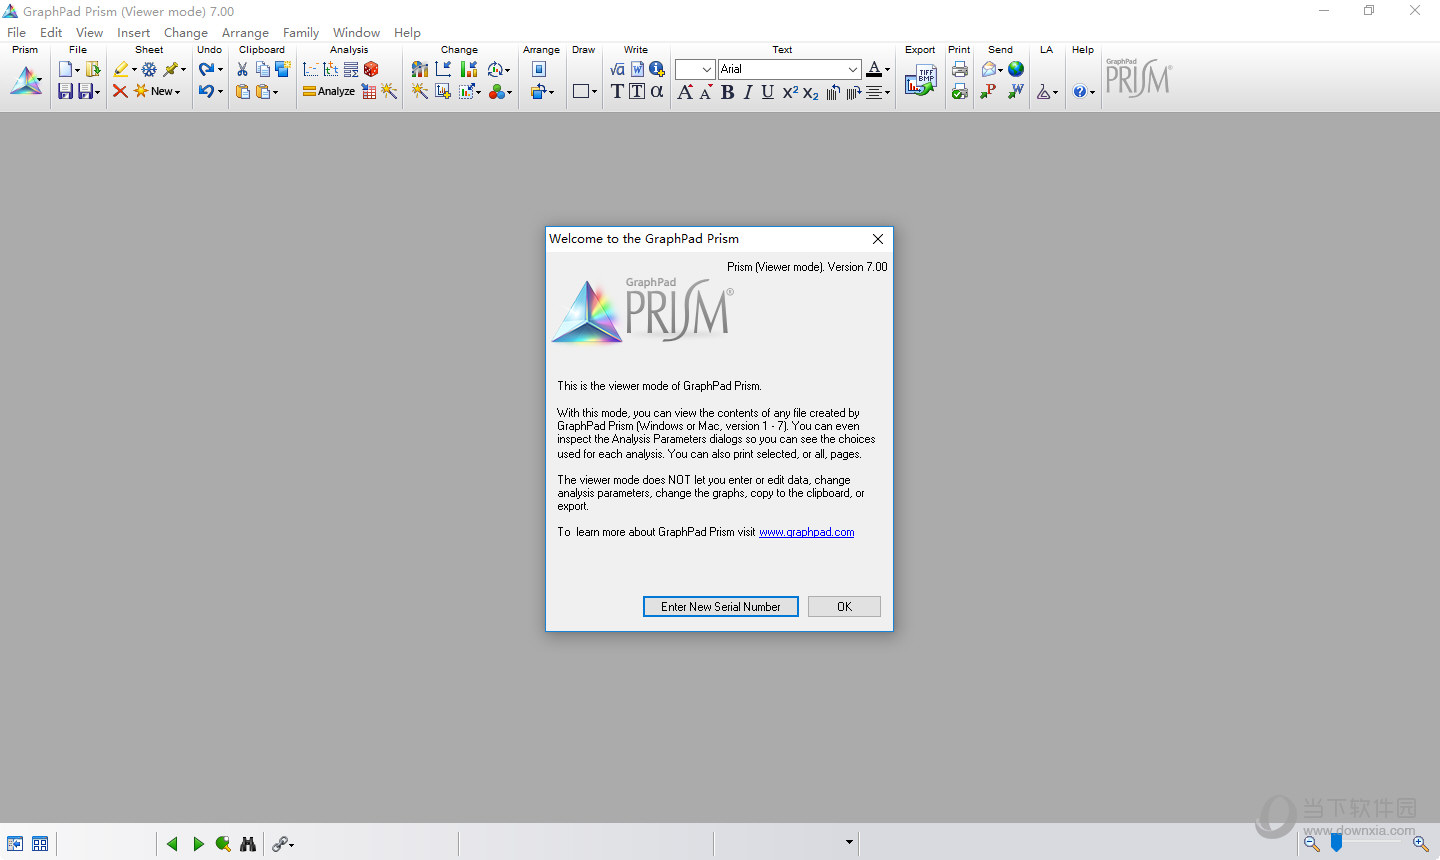
Task: Send to Word blue W icon
Action: click(x=1016, y=91)
